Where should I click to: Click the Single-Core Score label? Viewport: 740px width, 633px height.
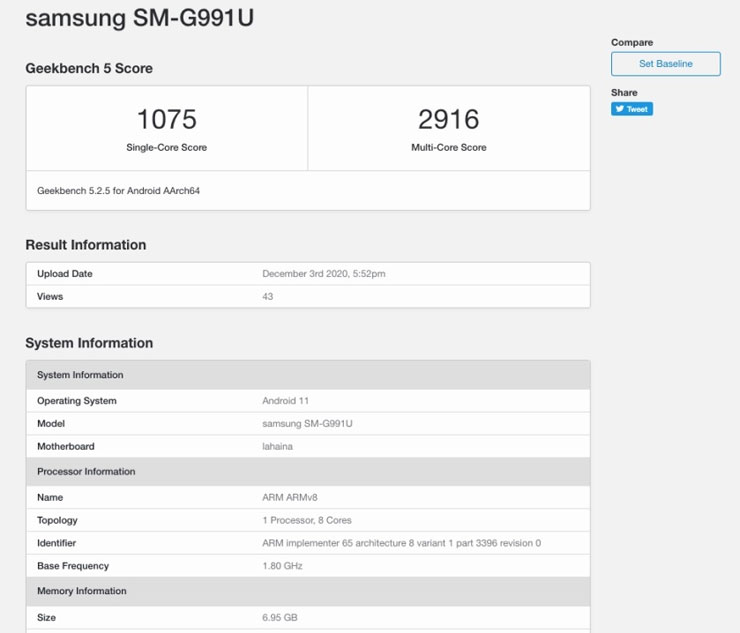click(167, 147)
